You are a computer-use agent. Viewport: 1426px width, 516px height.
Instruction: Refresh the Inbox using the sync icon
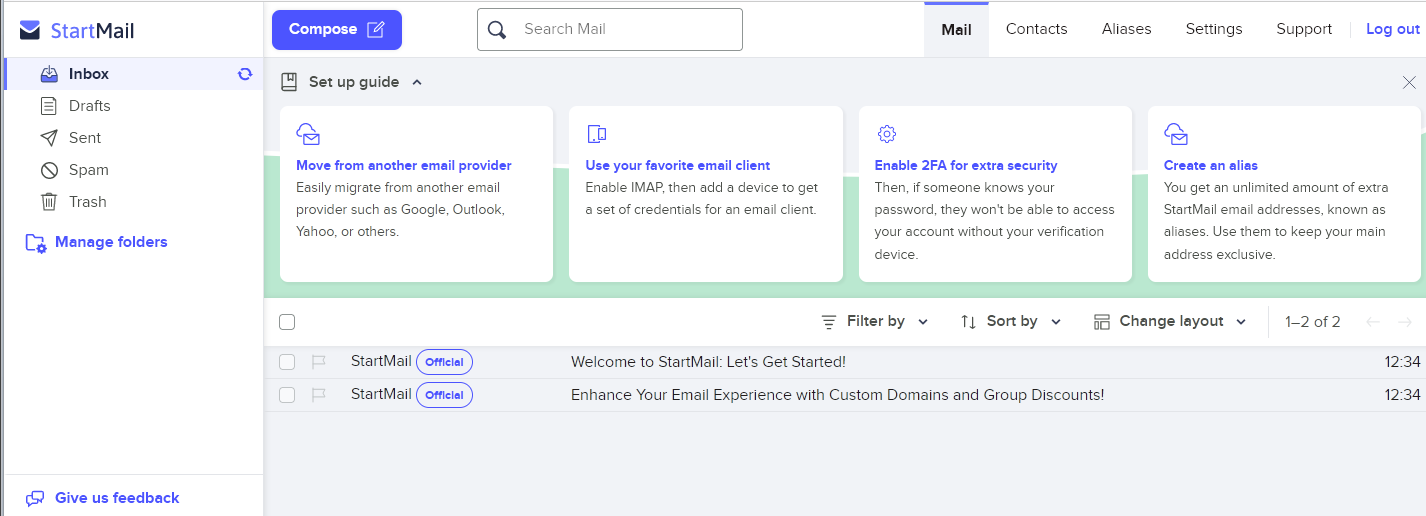245,74
